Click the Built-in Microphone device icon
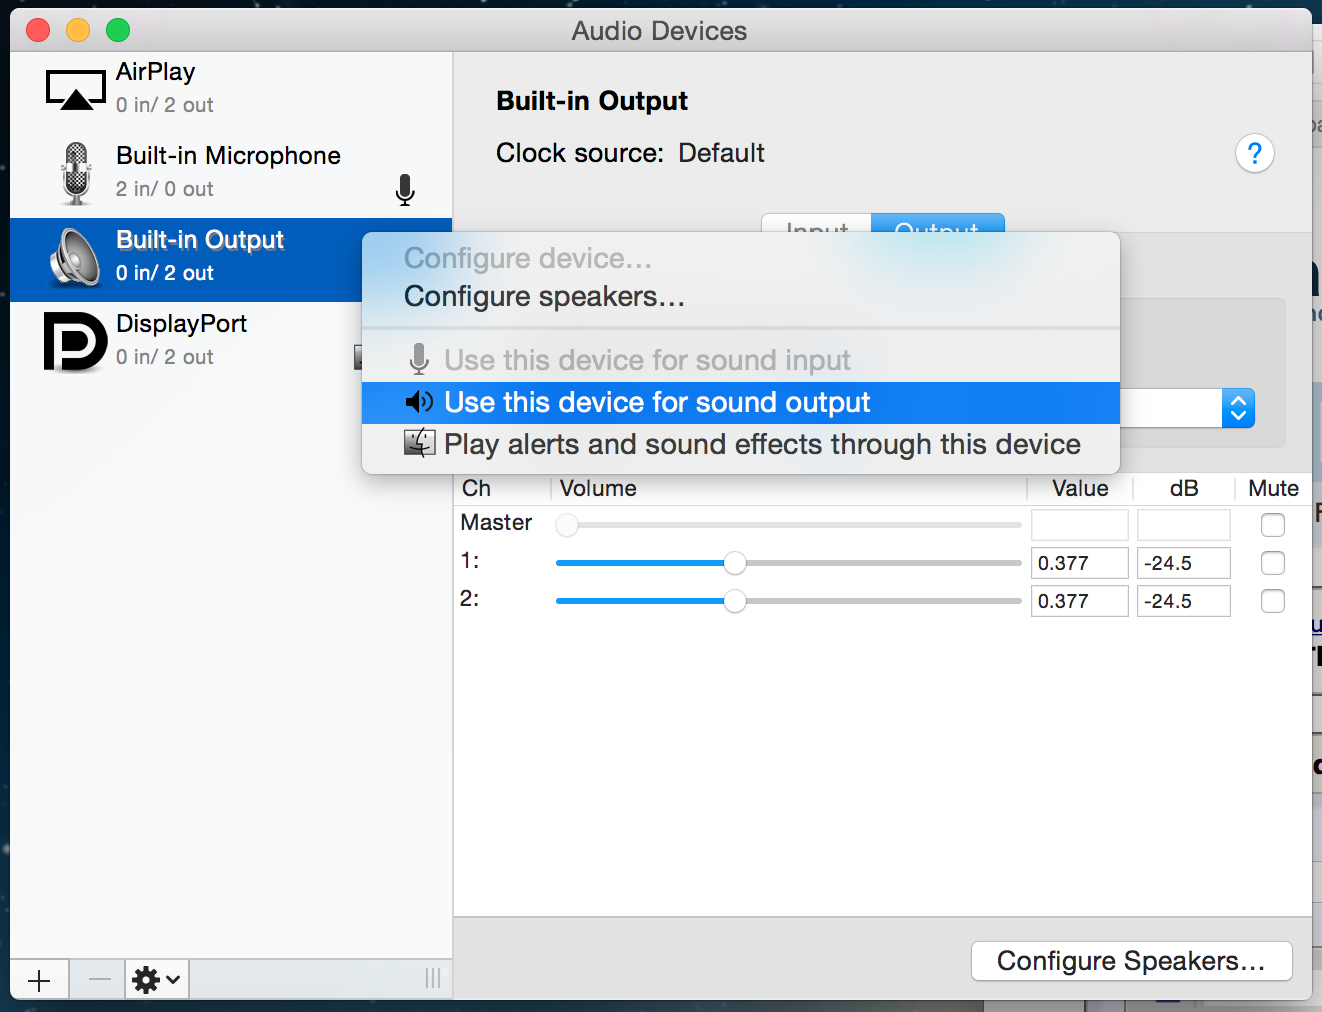 click(76, 173)
